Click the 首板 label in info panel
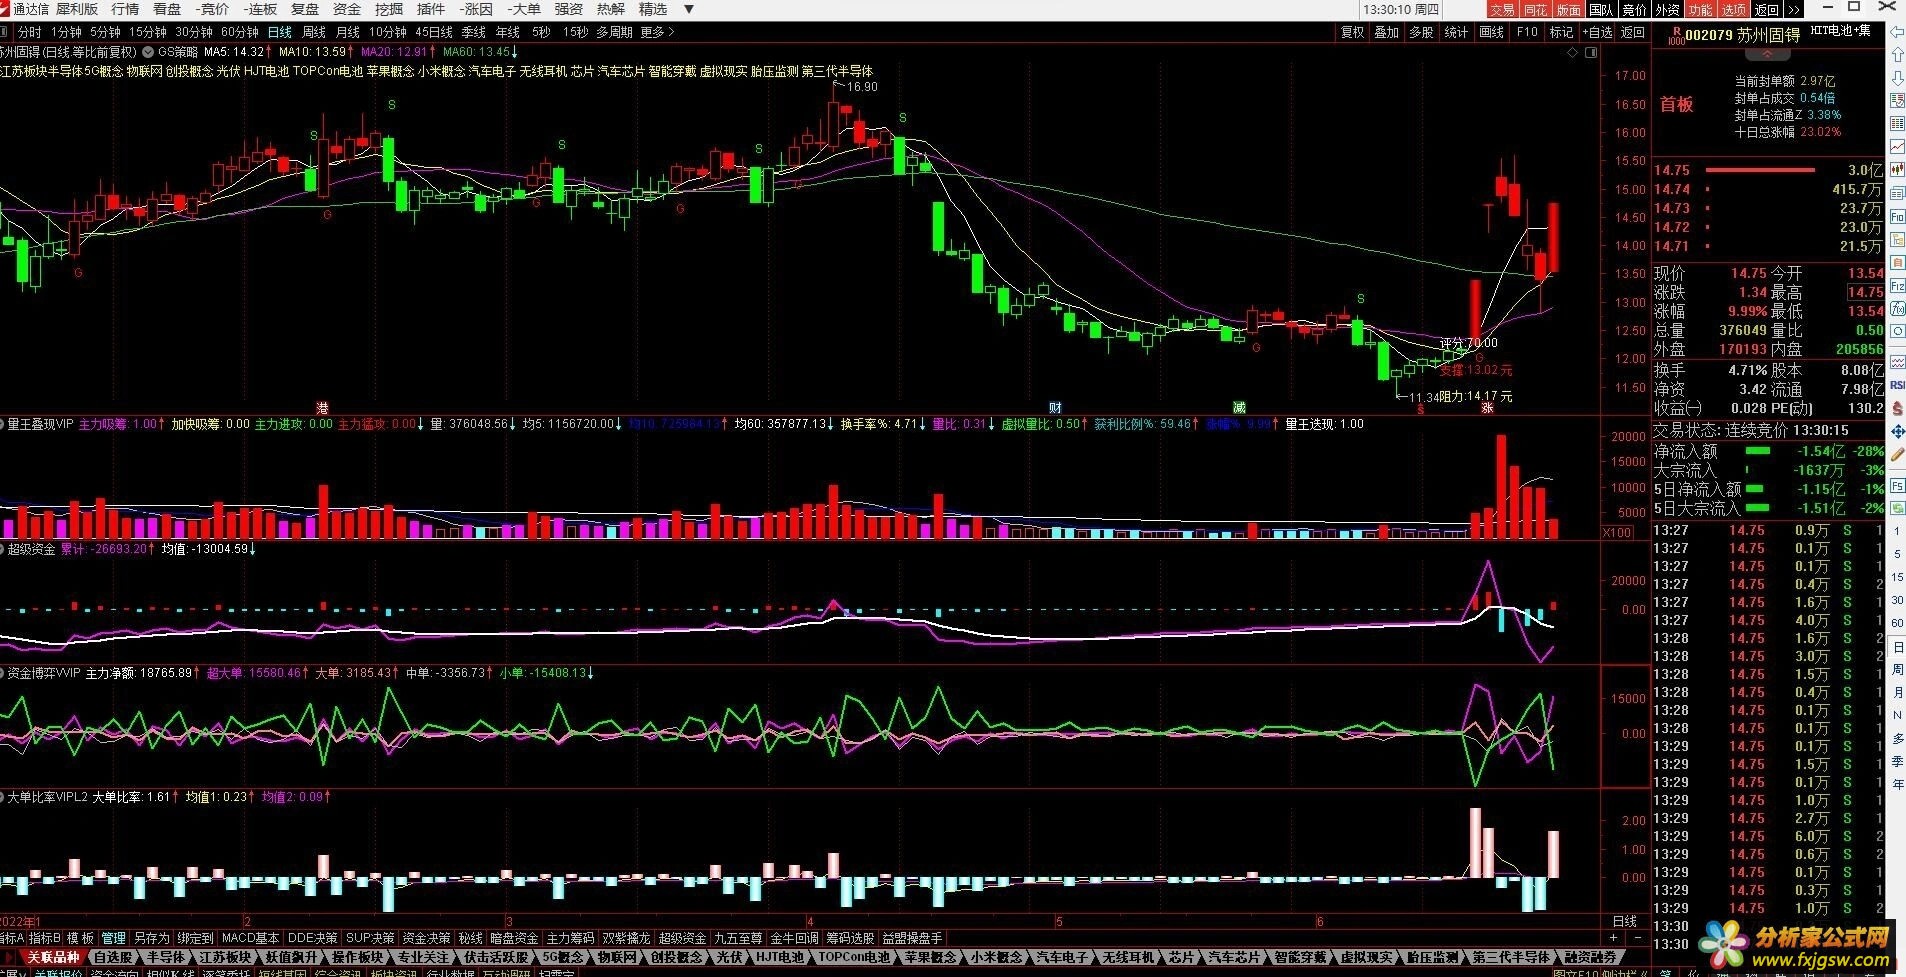The width and height of the screenshot is (1906, 977). point(1676,104)
